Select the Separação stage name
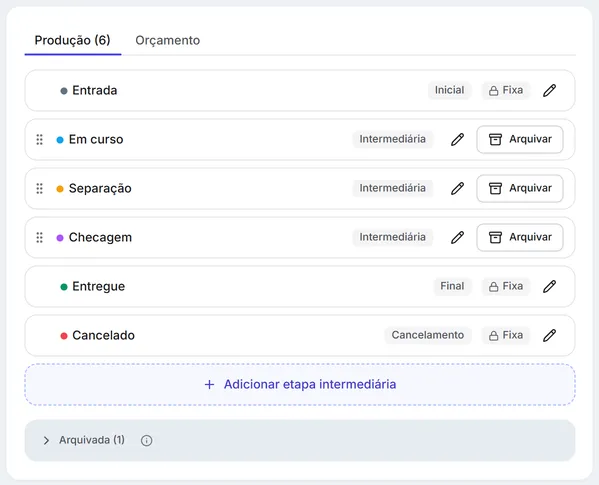Screen dimensions: 599x485 tap(100, 188)
